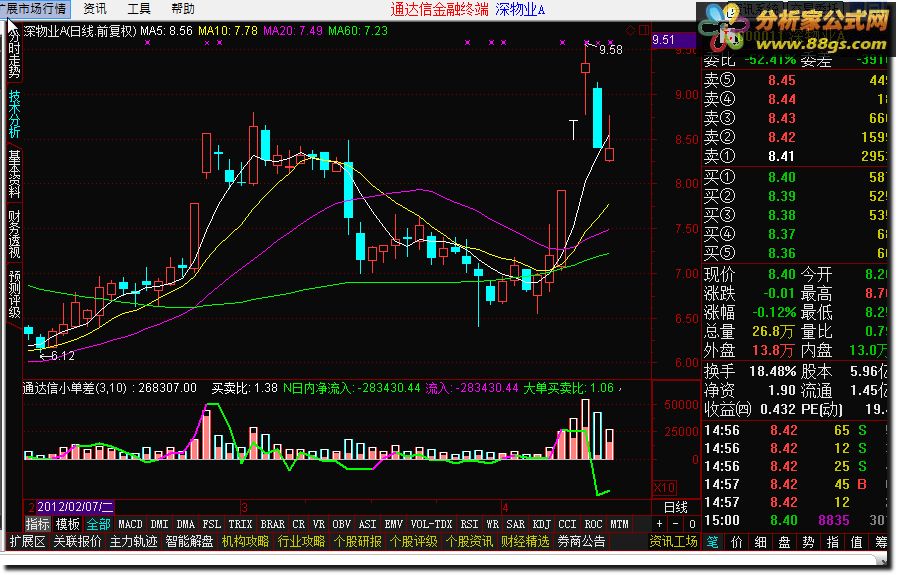
Task: Click the diamond icon above the chart
Action: point(631,30)
